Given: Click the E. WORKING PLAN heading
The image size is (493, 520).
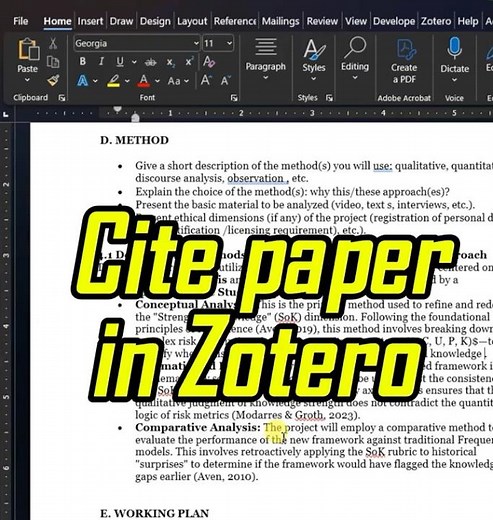Looking at the screenshot, I should [x=155, y=513].
